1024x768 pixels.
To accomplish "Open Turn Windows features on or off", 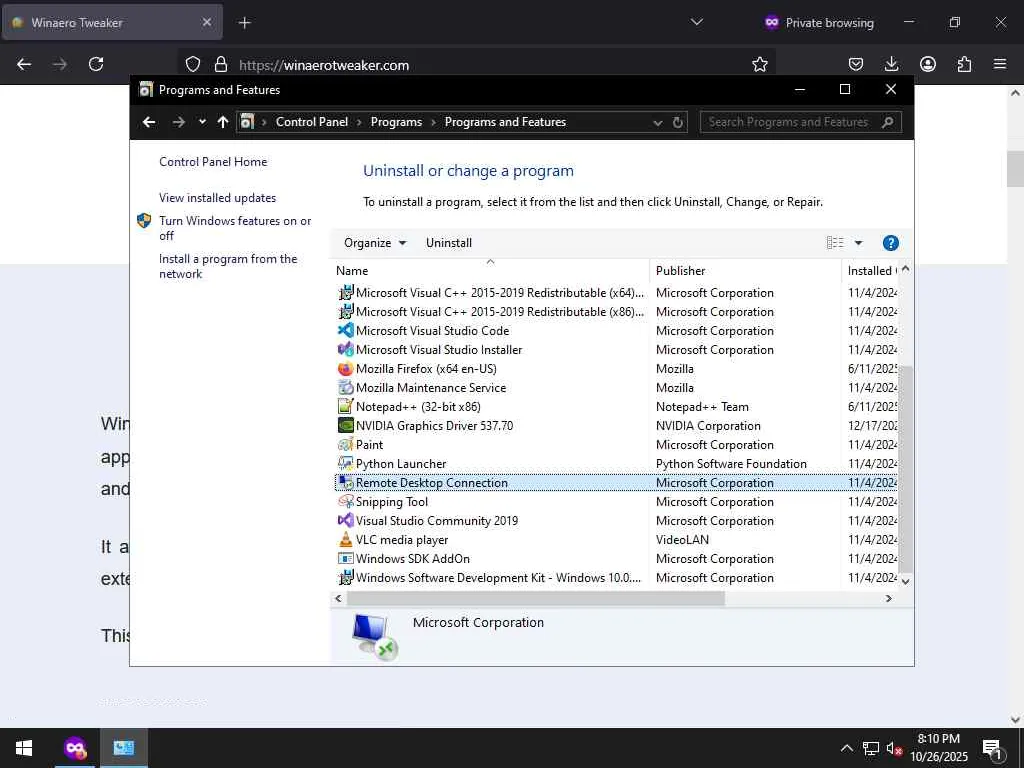I will click(235, 228).
